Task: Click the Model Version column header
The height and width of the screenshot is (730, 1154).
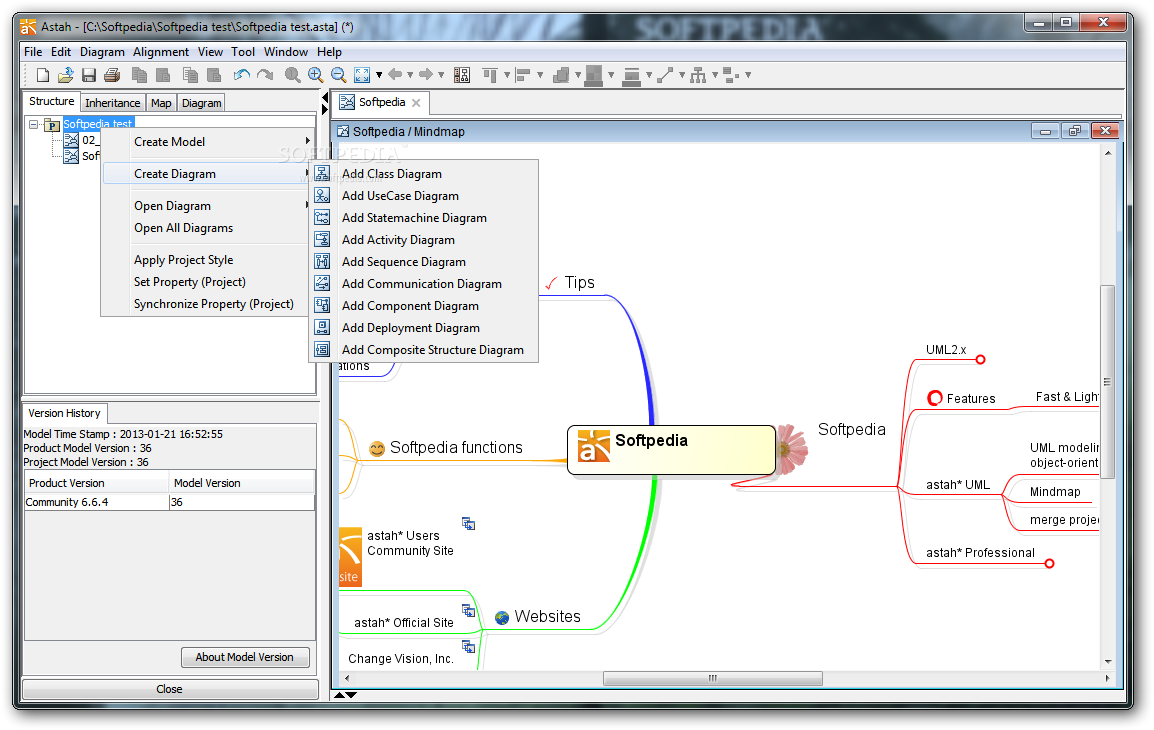Action: pyautogui.click(x=242, y=483)
